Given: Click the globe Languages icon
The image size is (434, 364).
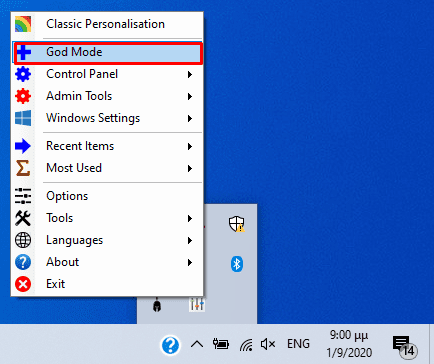Looking at the screenshot, I should pos(23,240).
